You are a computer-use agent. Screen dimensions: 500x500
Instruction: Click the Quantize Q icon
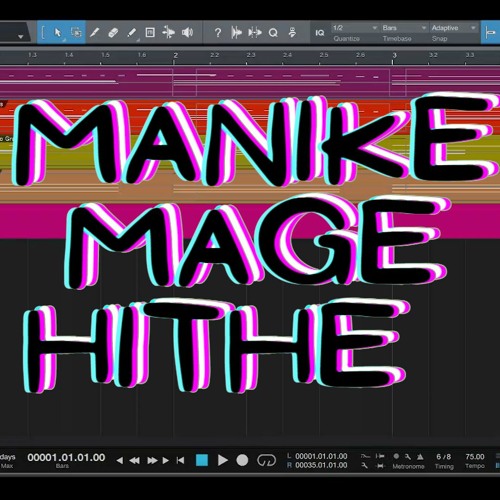pyautogui.click(x=273, y=33)
